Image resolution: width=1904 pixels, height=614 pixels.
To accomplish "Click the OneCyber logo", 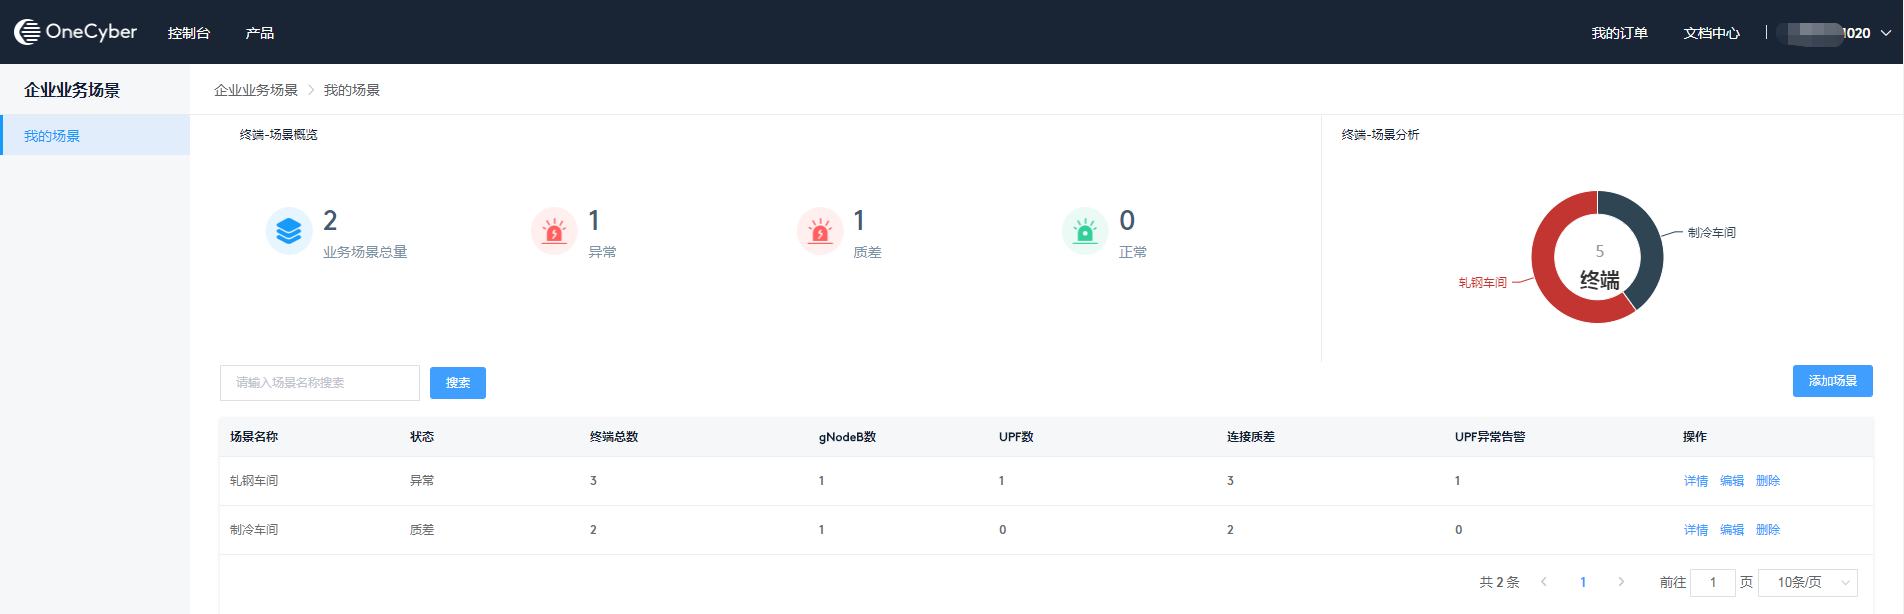I will tap(75, 32).
